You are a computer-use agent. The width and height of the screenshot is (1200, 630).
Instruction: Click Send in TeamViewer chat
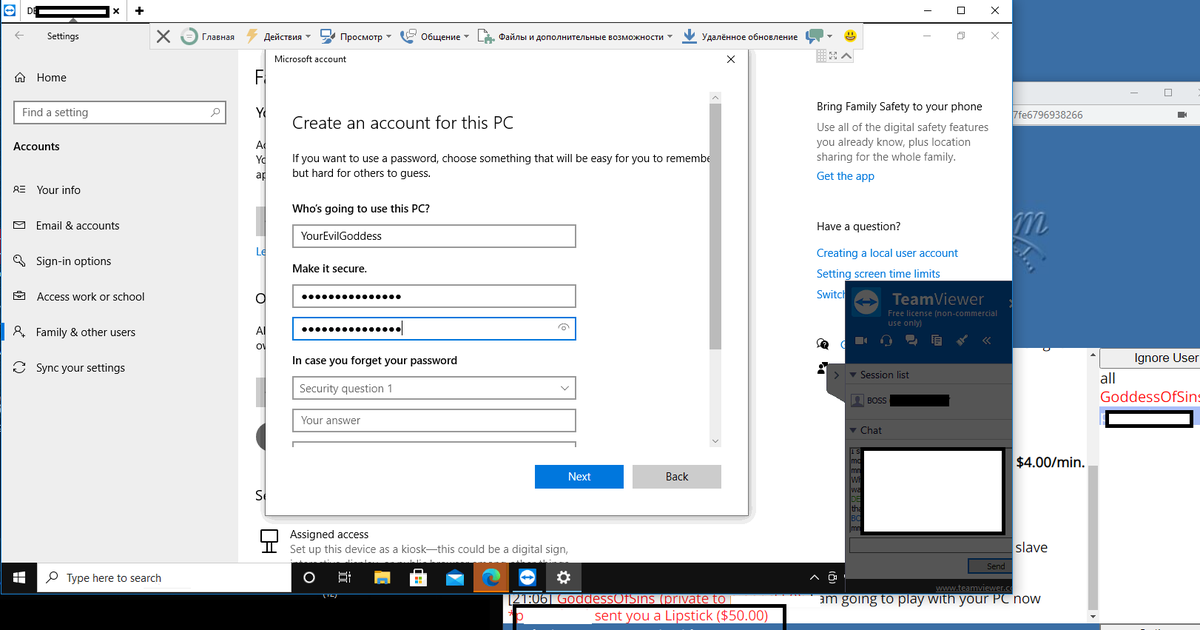pos(988,566)
